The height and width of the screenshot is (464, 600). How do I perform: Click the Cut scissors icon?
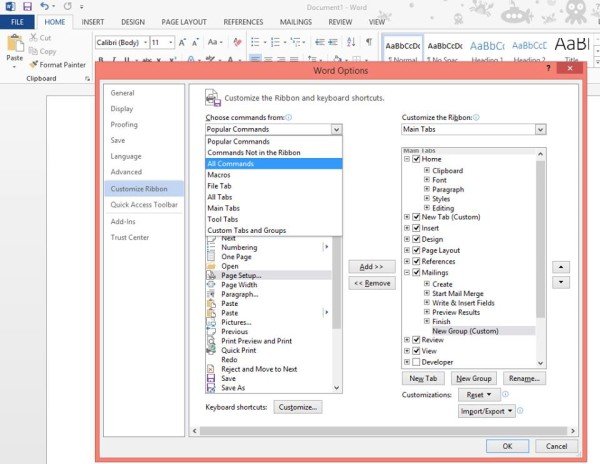click(34, 37)
